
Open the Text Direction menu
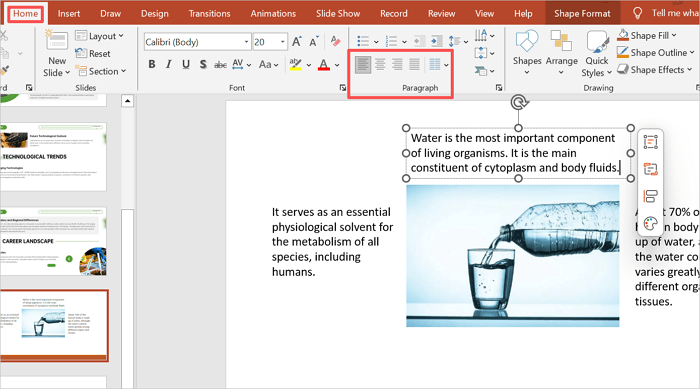pyautogui.click(x=484, y=35)
